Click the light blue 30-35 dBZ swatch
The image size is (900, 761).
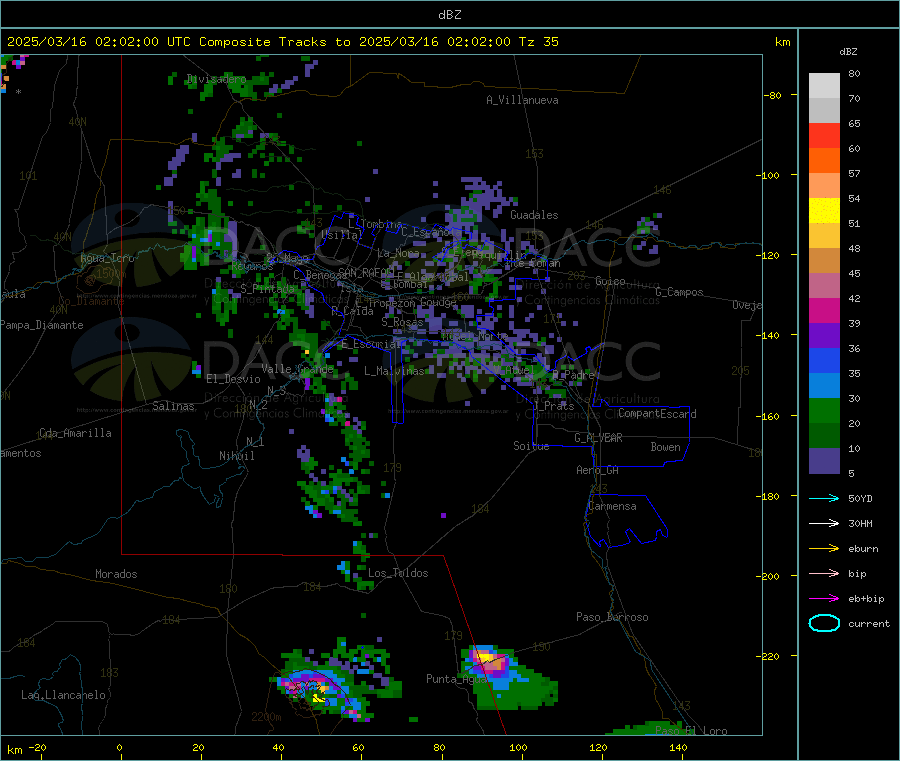click(x=824, y=386)
